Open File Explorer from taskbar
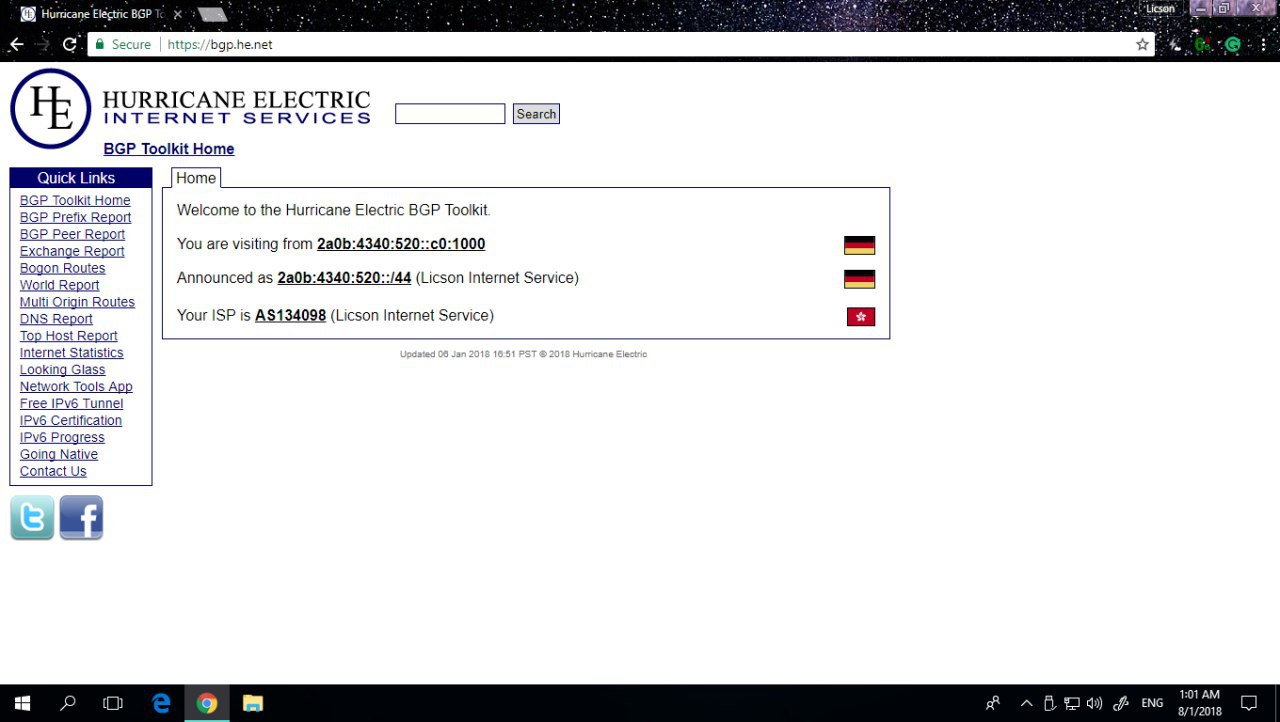The image size is (1280, 722). pyautogui.click(x=253, y=703)
